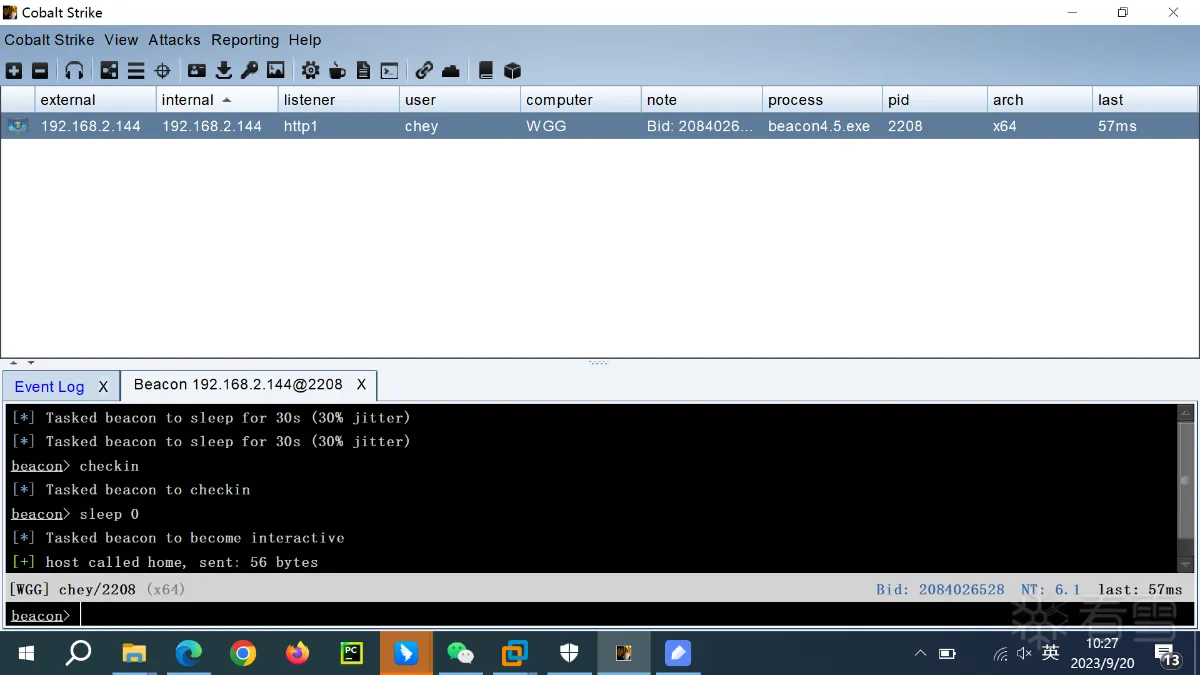
Task: Open WeChat from the taskbar
Action: click(x=460, y=653)
